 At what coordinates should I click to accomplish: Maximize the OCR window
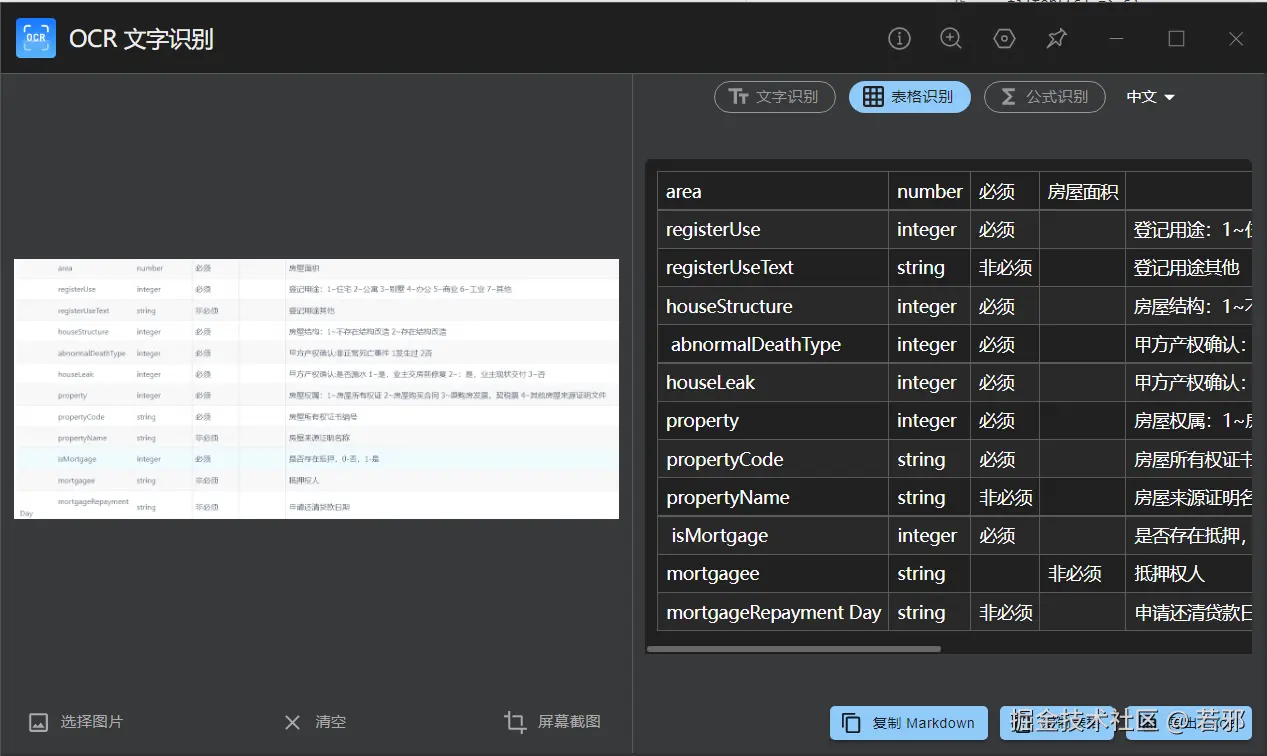[1176, 39]
